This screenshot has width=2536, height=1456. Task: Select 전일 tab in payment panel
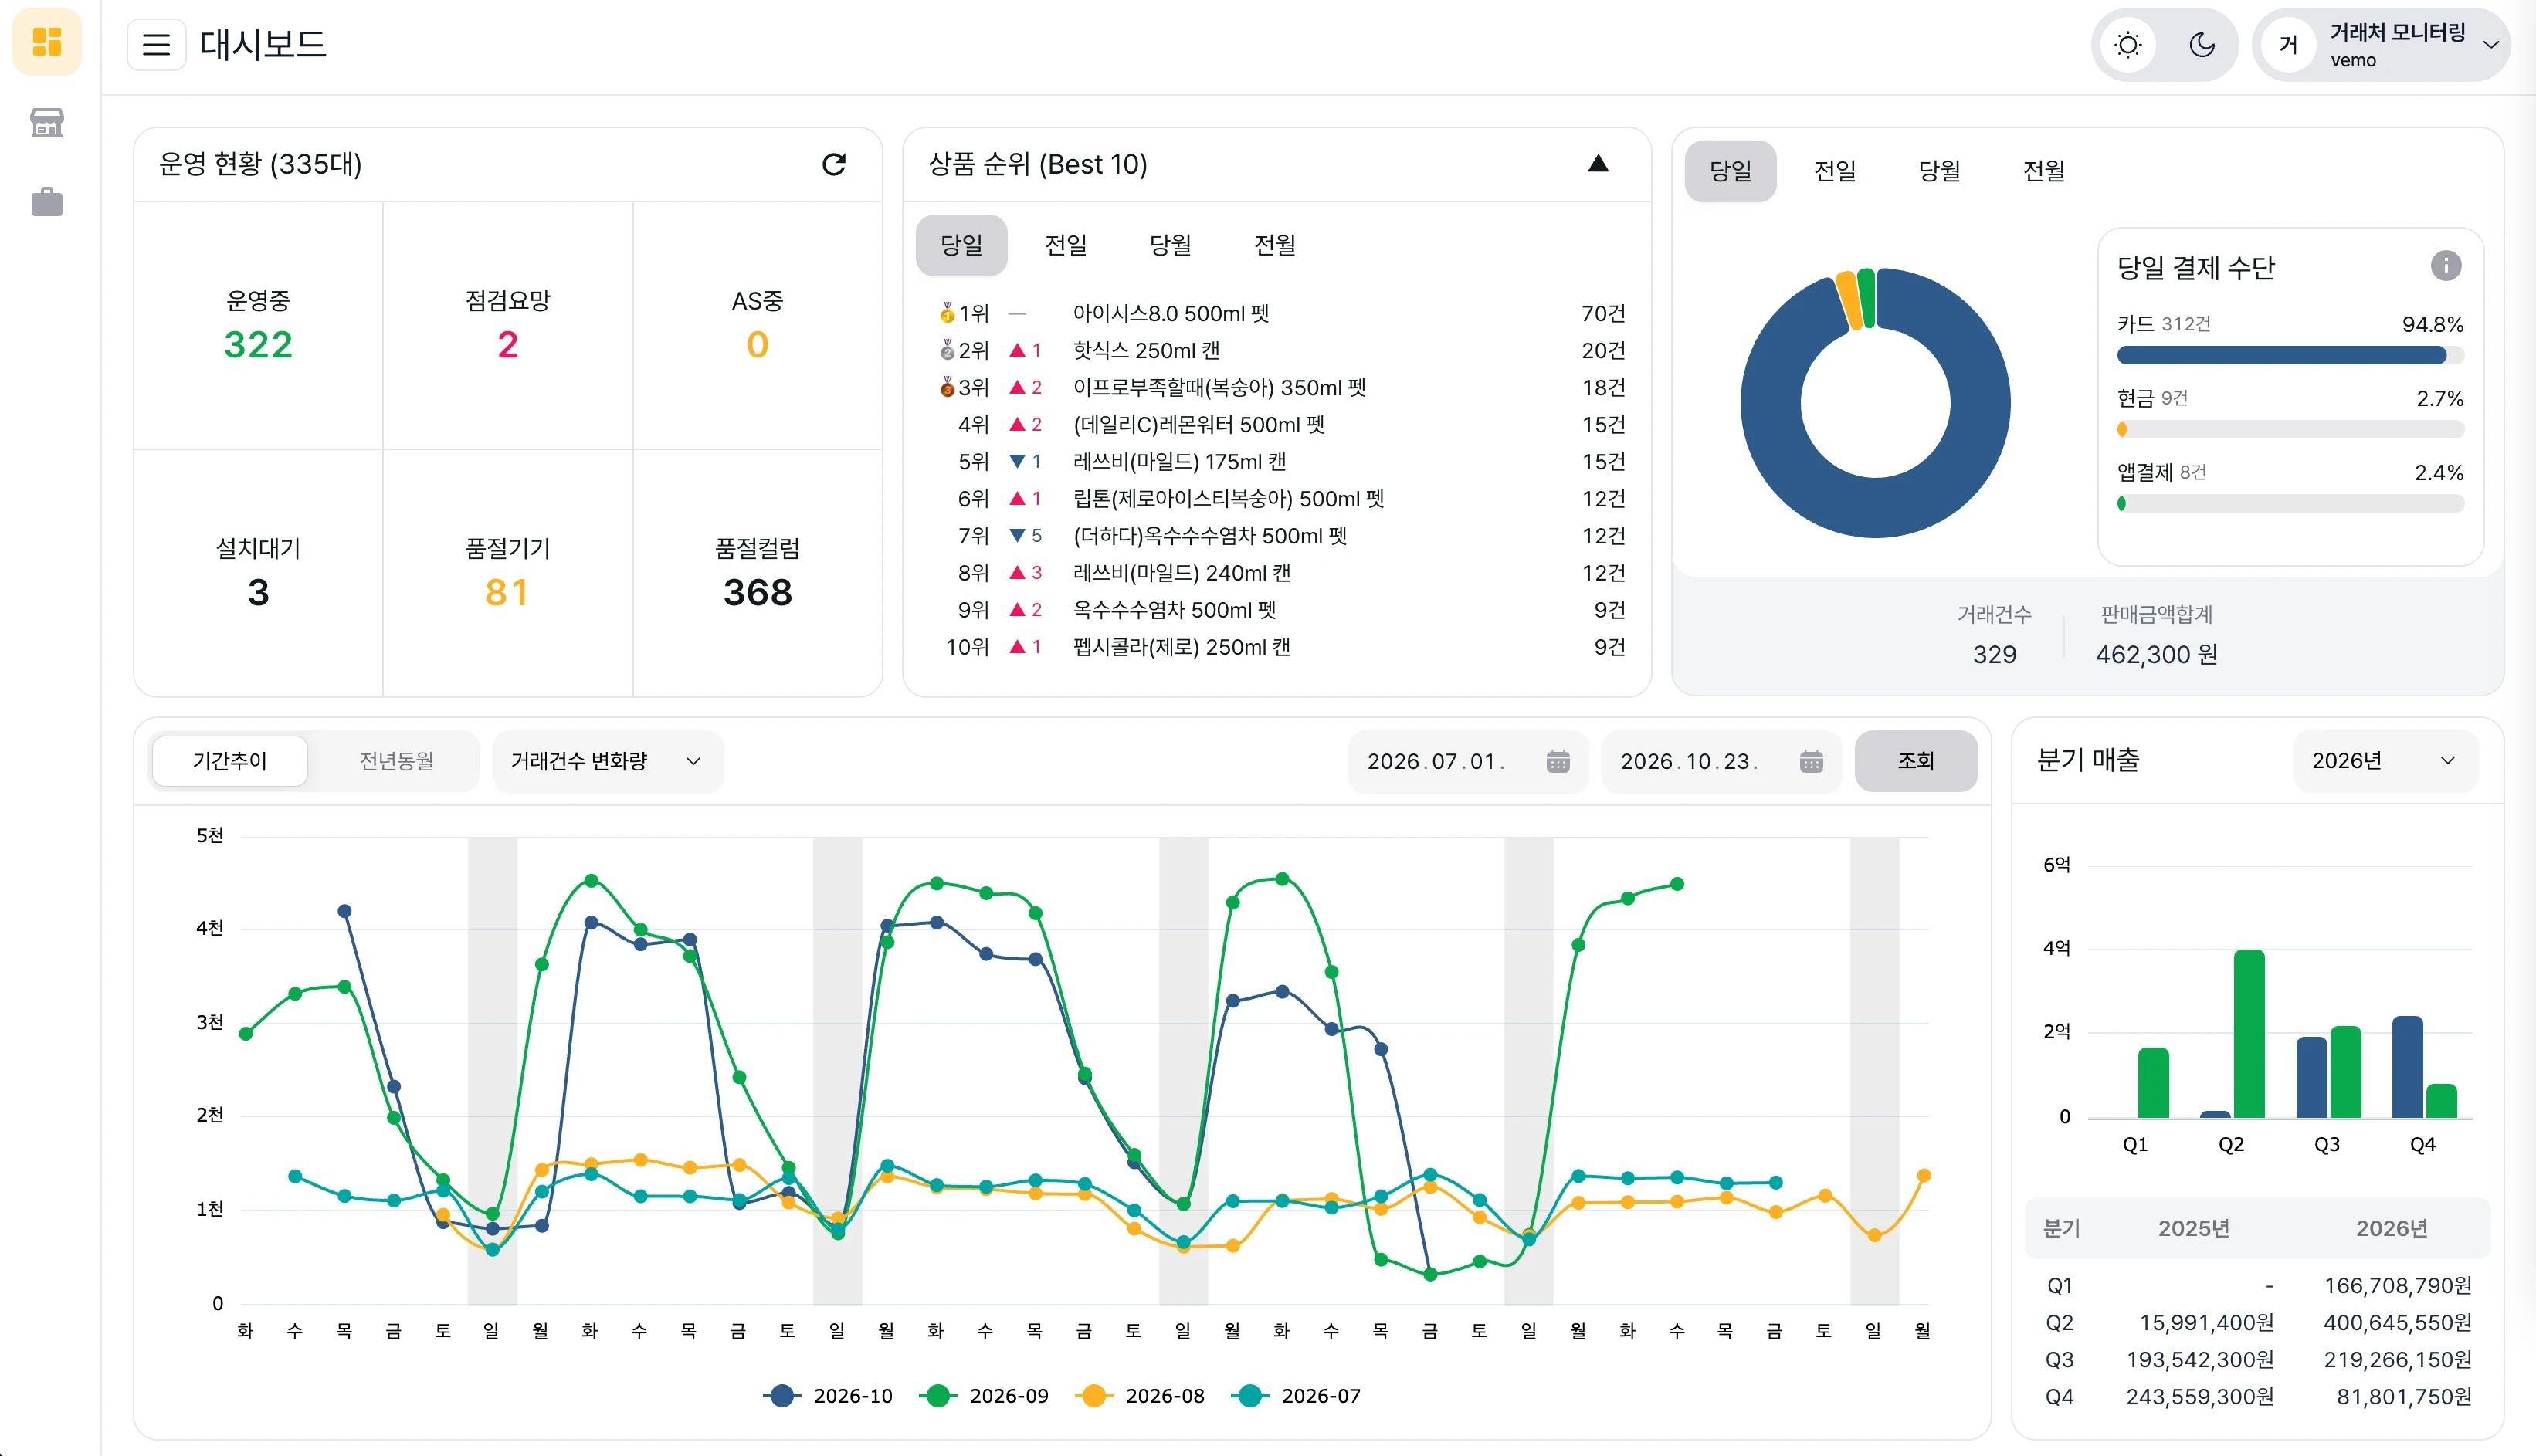(1835, 171)
